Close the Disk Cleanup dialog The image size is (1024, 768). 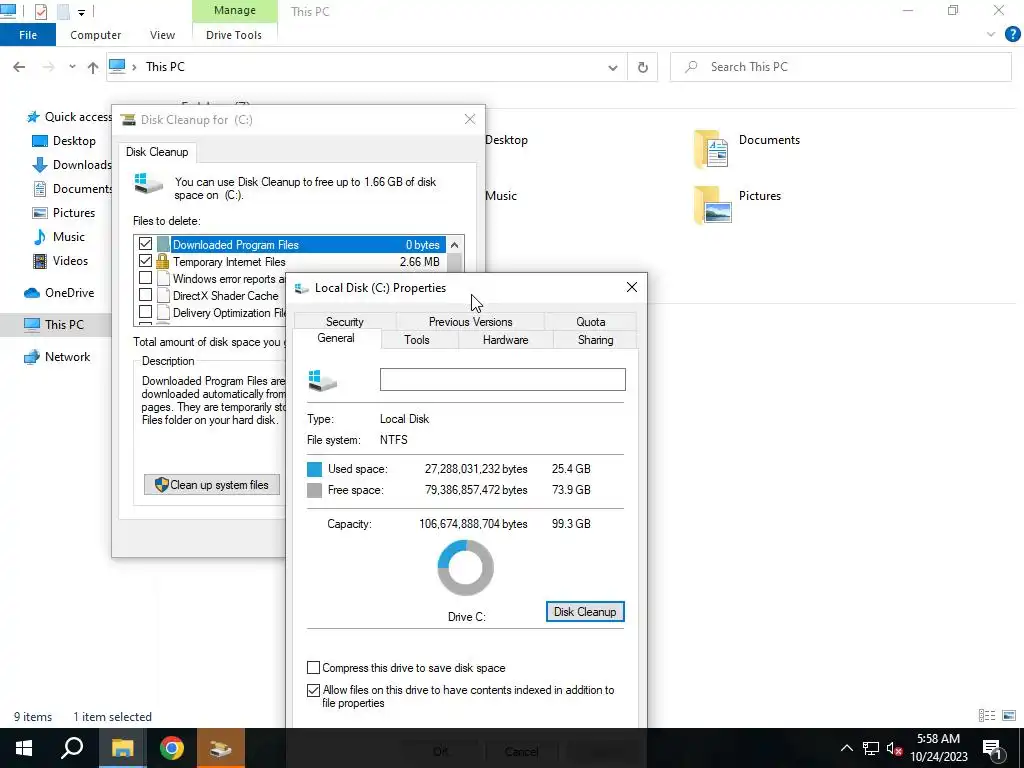click(470, 120)
